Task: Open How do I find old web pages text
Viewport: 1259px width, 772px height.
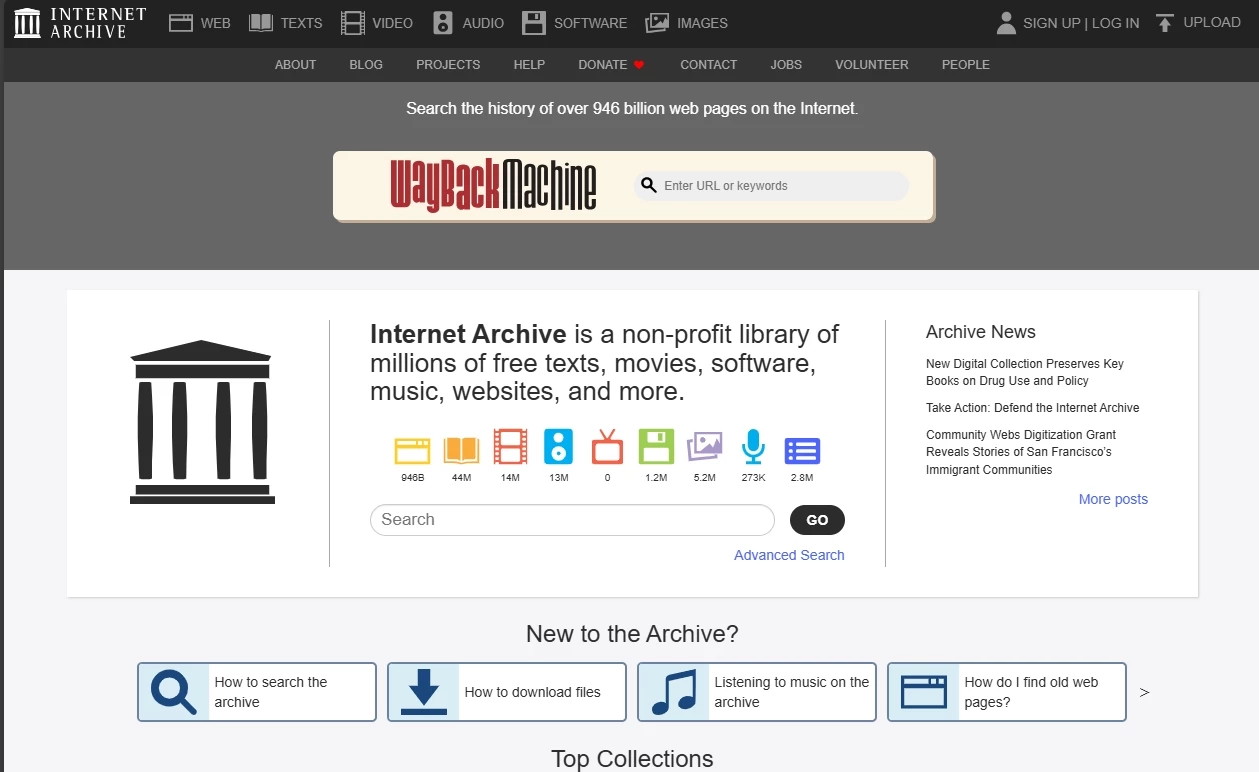Action: 1031,692
